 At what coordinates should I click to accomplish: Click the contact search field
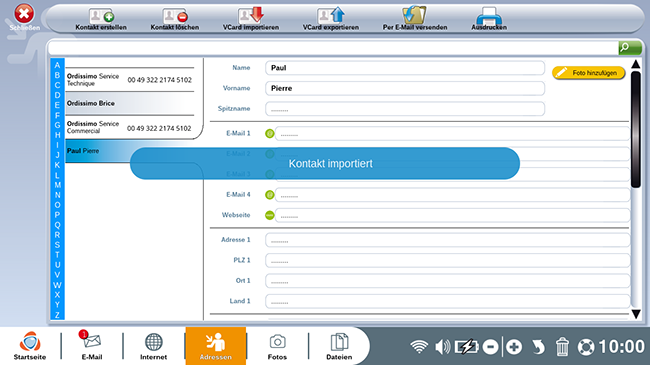point(333,48)
